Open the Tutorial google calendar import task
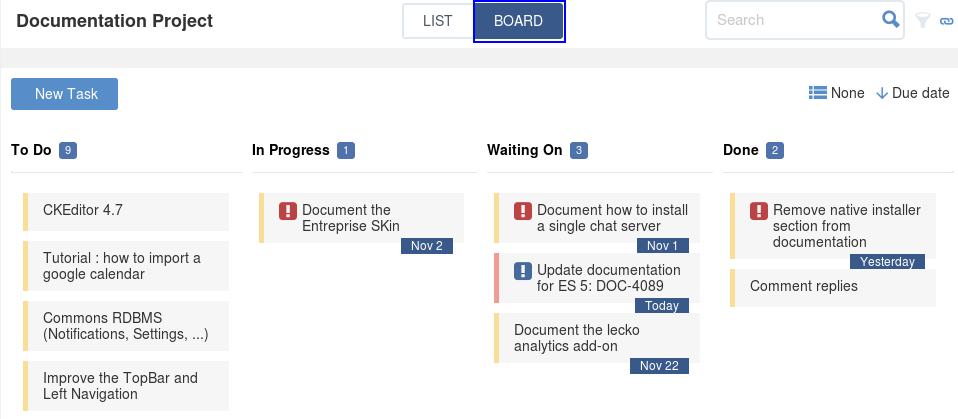Image resolution: width=958 pixels, height=419 pixels. pos(122,266)
